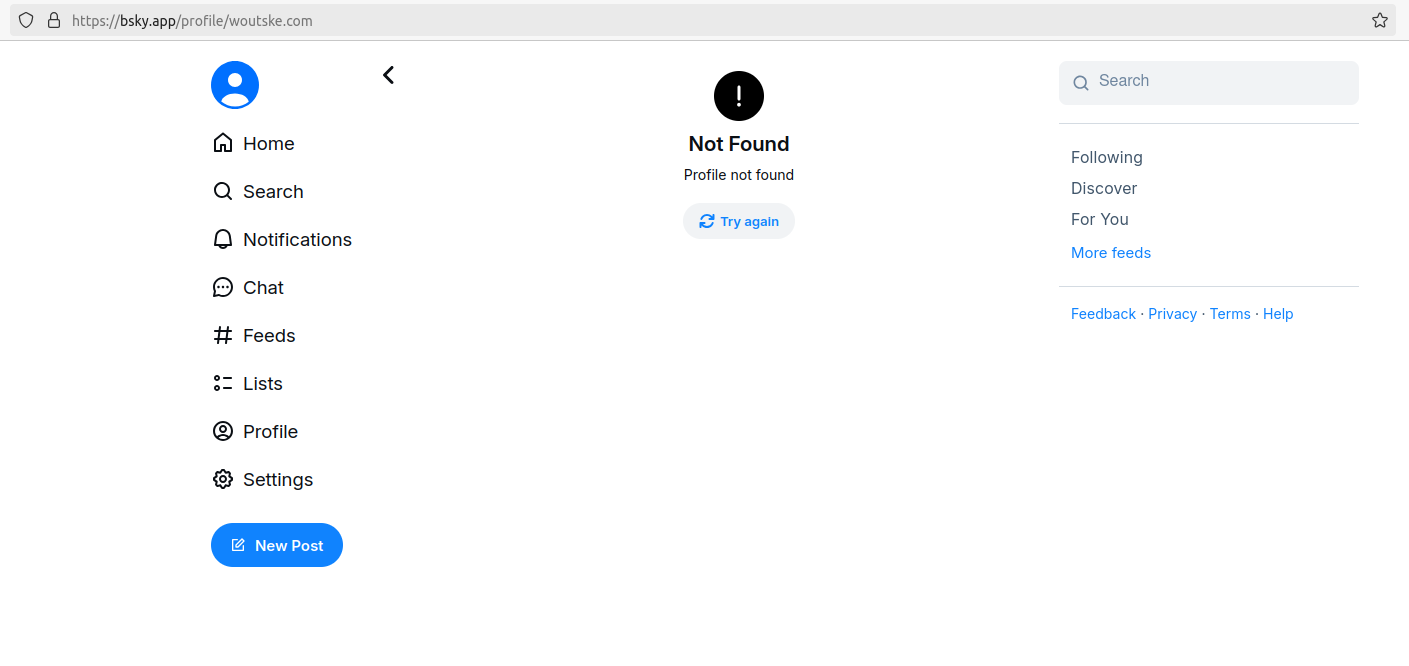Click the Search magnifier icon in sidebar
Image resolution: width=1409 pixels, height=666 pixels.
tap(223, 191)
